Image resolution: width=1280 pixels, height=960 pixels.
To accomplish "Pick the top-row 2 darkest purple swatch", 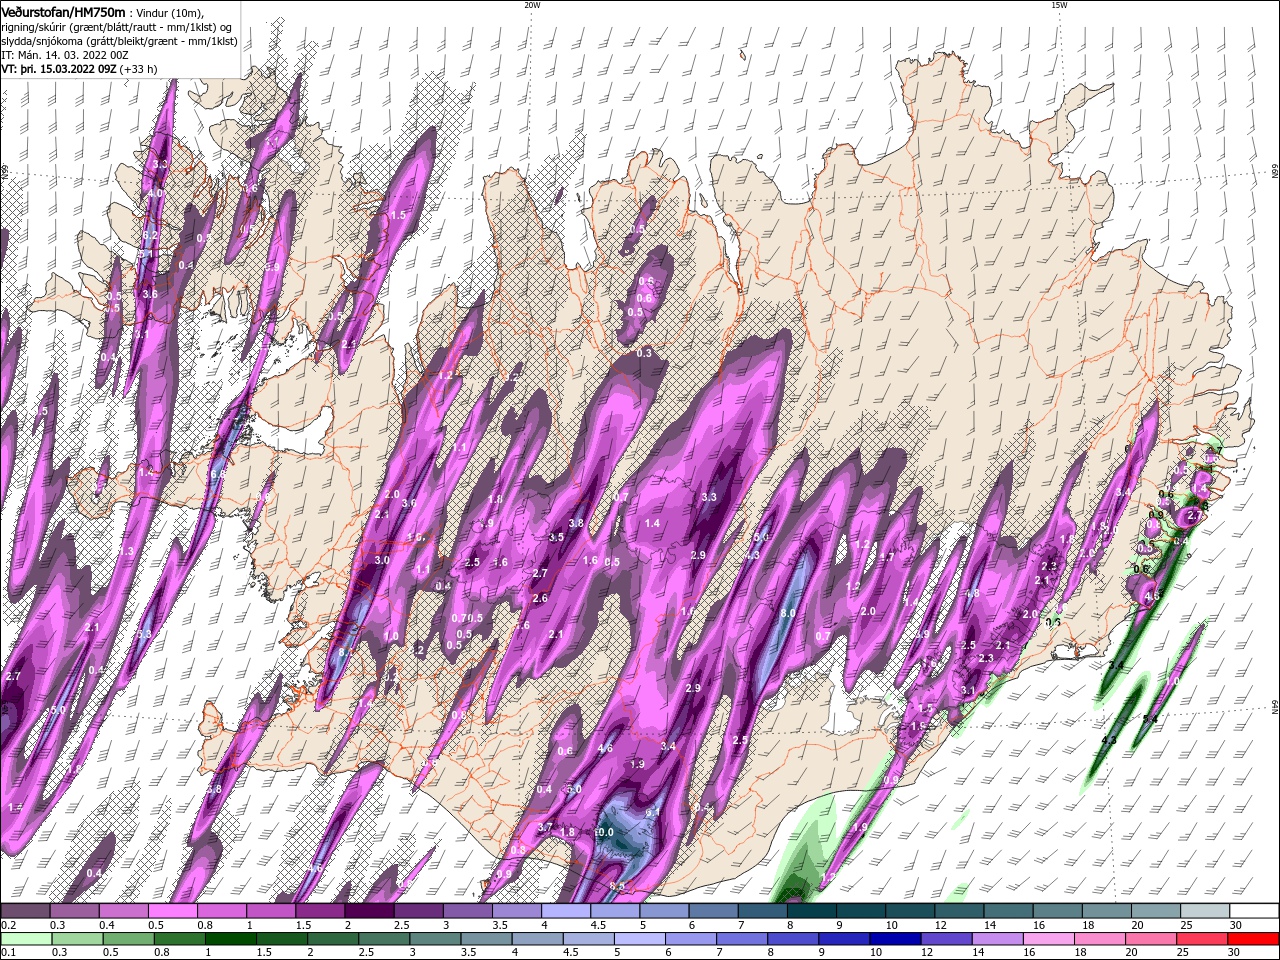I will 369,911.
